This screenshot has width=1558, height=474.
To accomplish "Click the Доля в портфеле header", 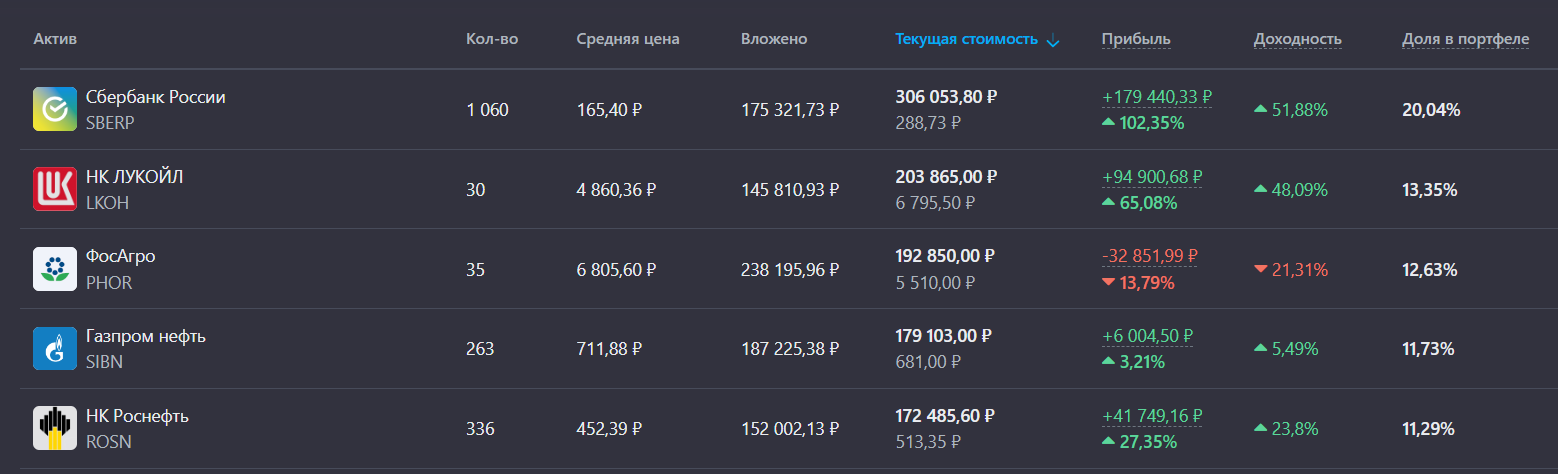I will coord(1465,39).
